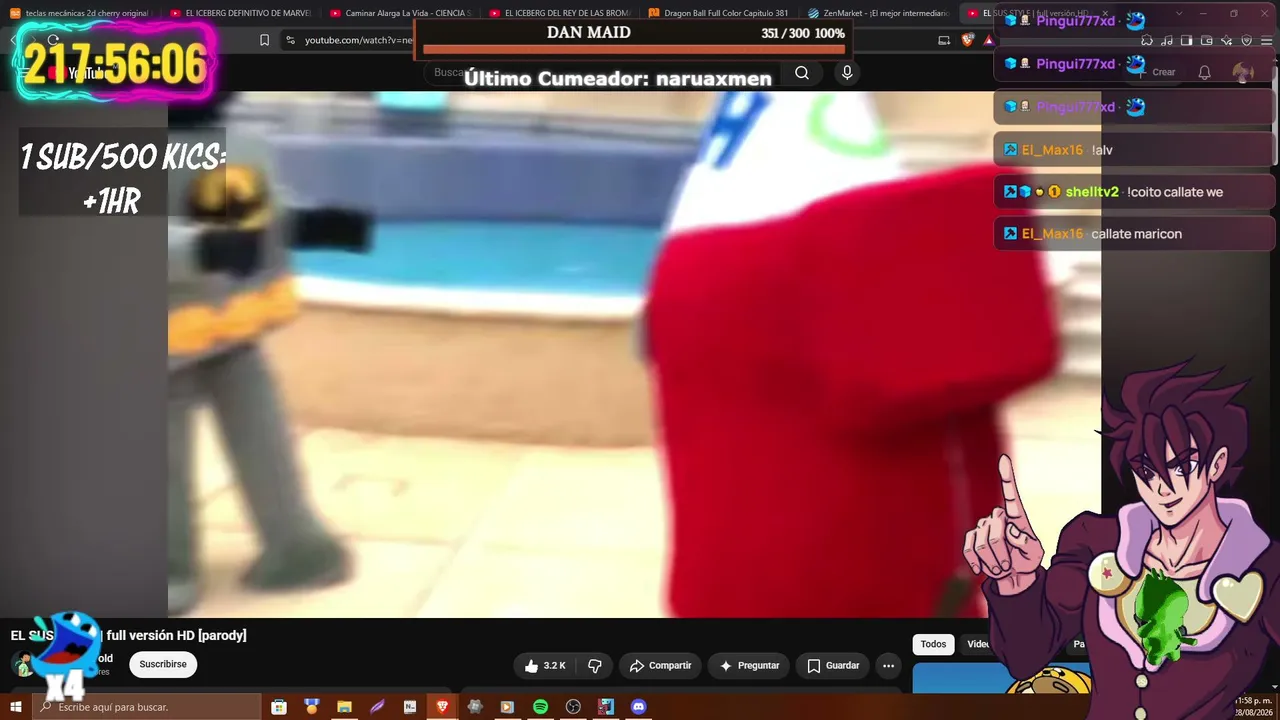Image resolution: width=1280 pixels, height=720 pixels.
Task: Click the video title 'full versión HD [parody]'
Action: [x=176, y=636]
